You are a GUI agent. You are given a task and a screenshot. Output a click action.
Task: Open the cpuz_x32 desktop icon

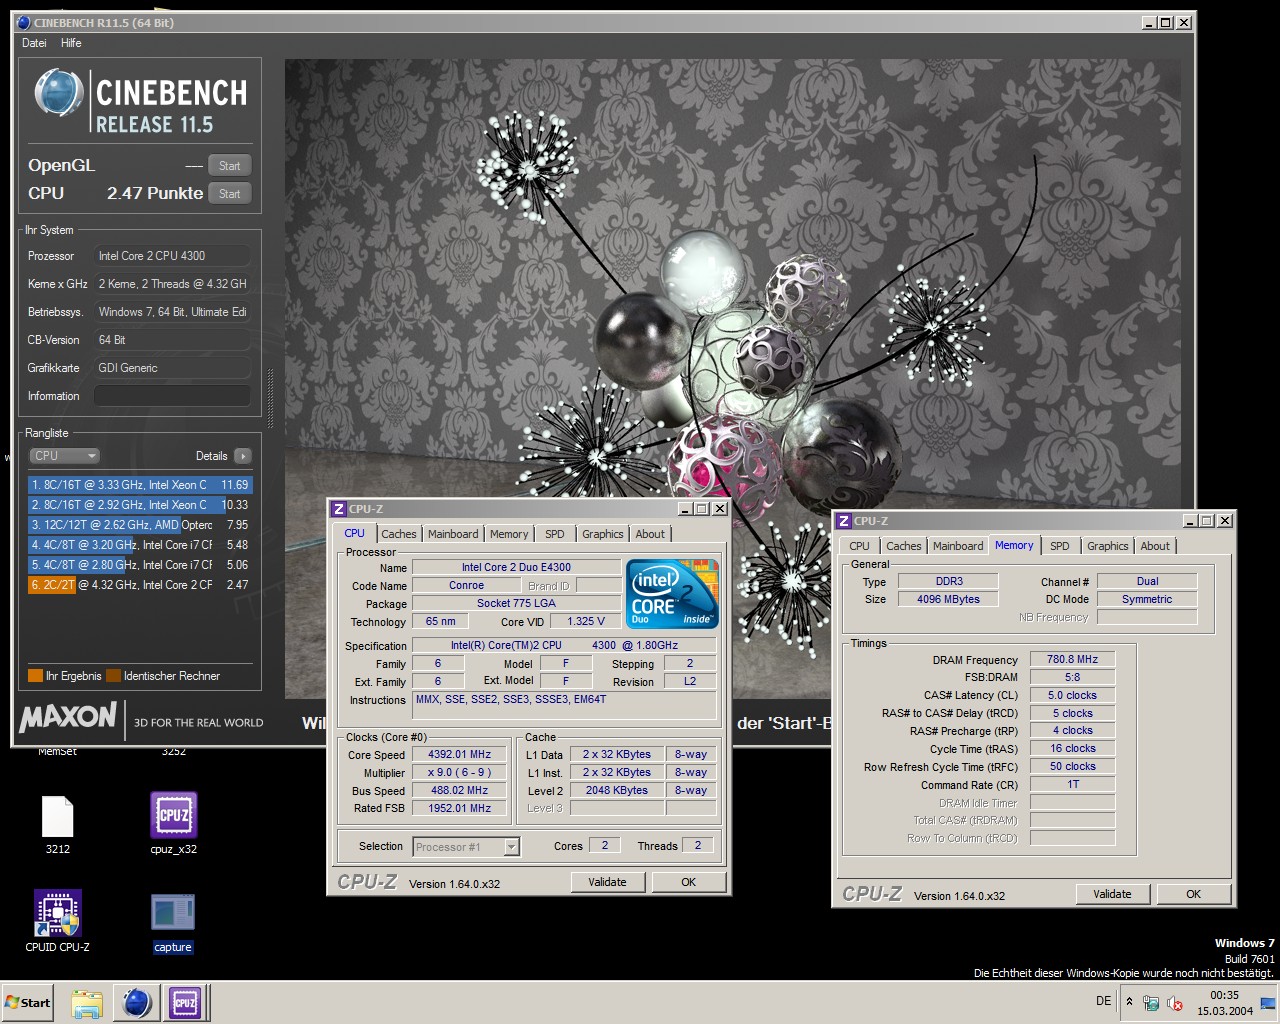coord(173,825)
